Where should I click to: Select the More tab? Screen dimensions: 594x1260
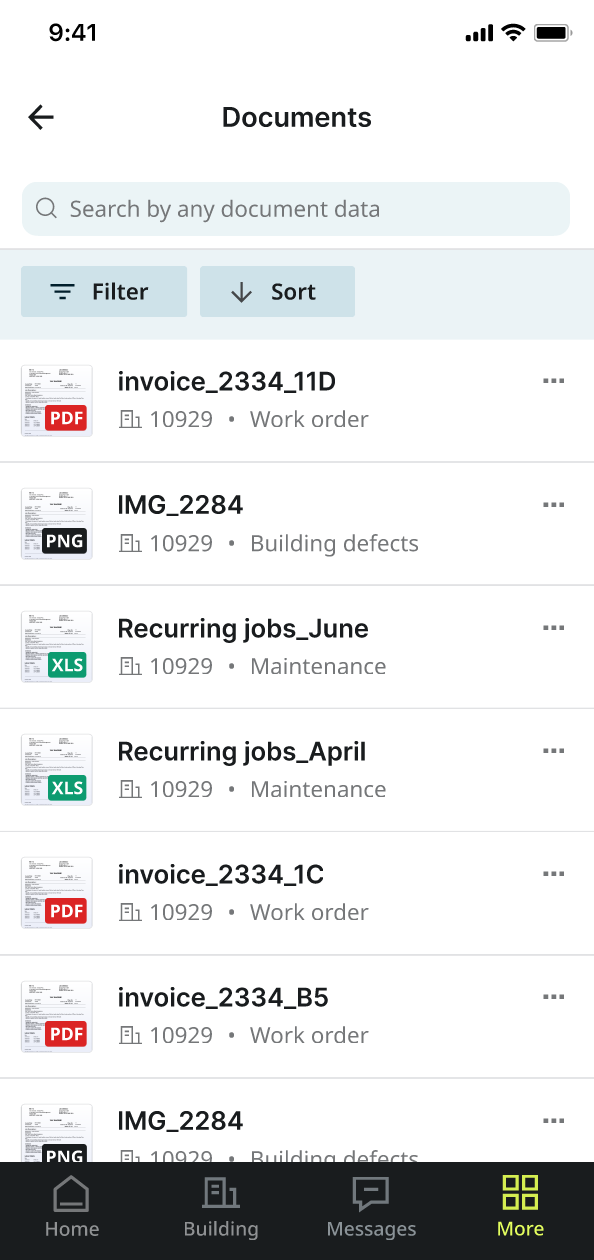(x=521, y=1208)
